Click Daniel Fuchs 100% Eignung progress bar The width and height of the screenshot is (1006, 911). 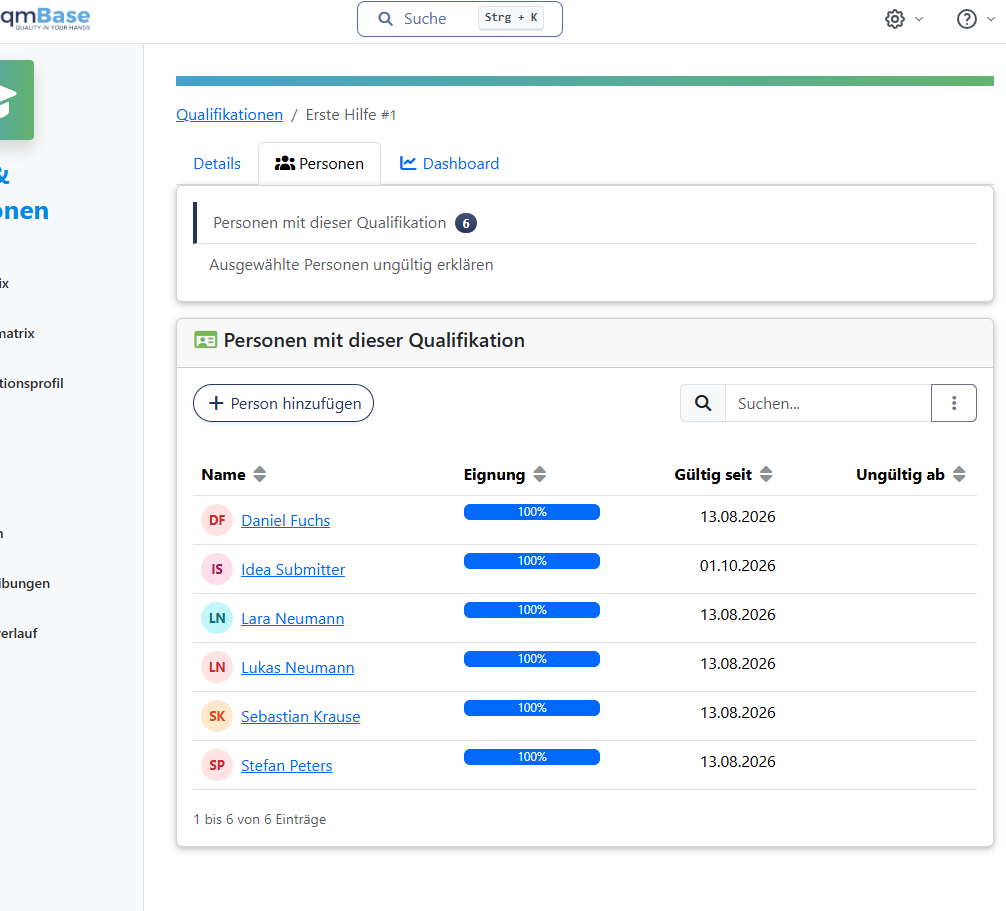[x=532, y=512]
